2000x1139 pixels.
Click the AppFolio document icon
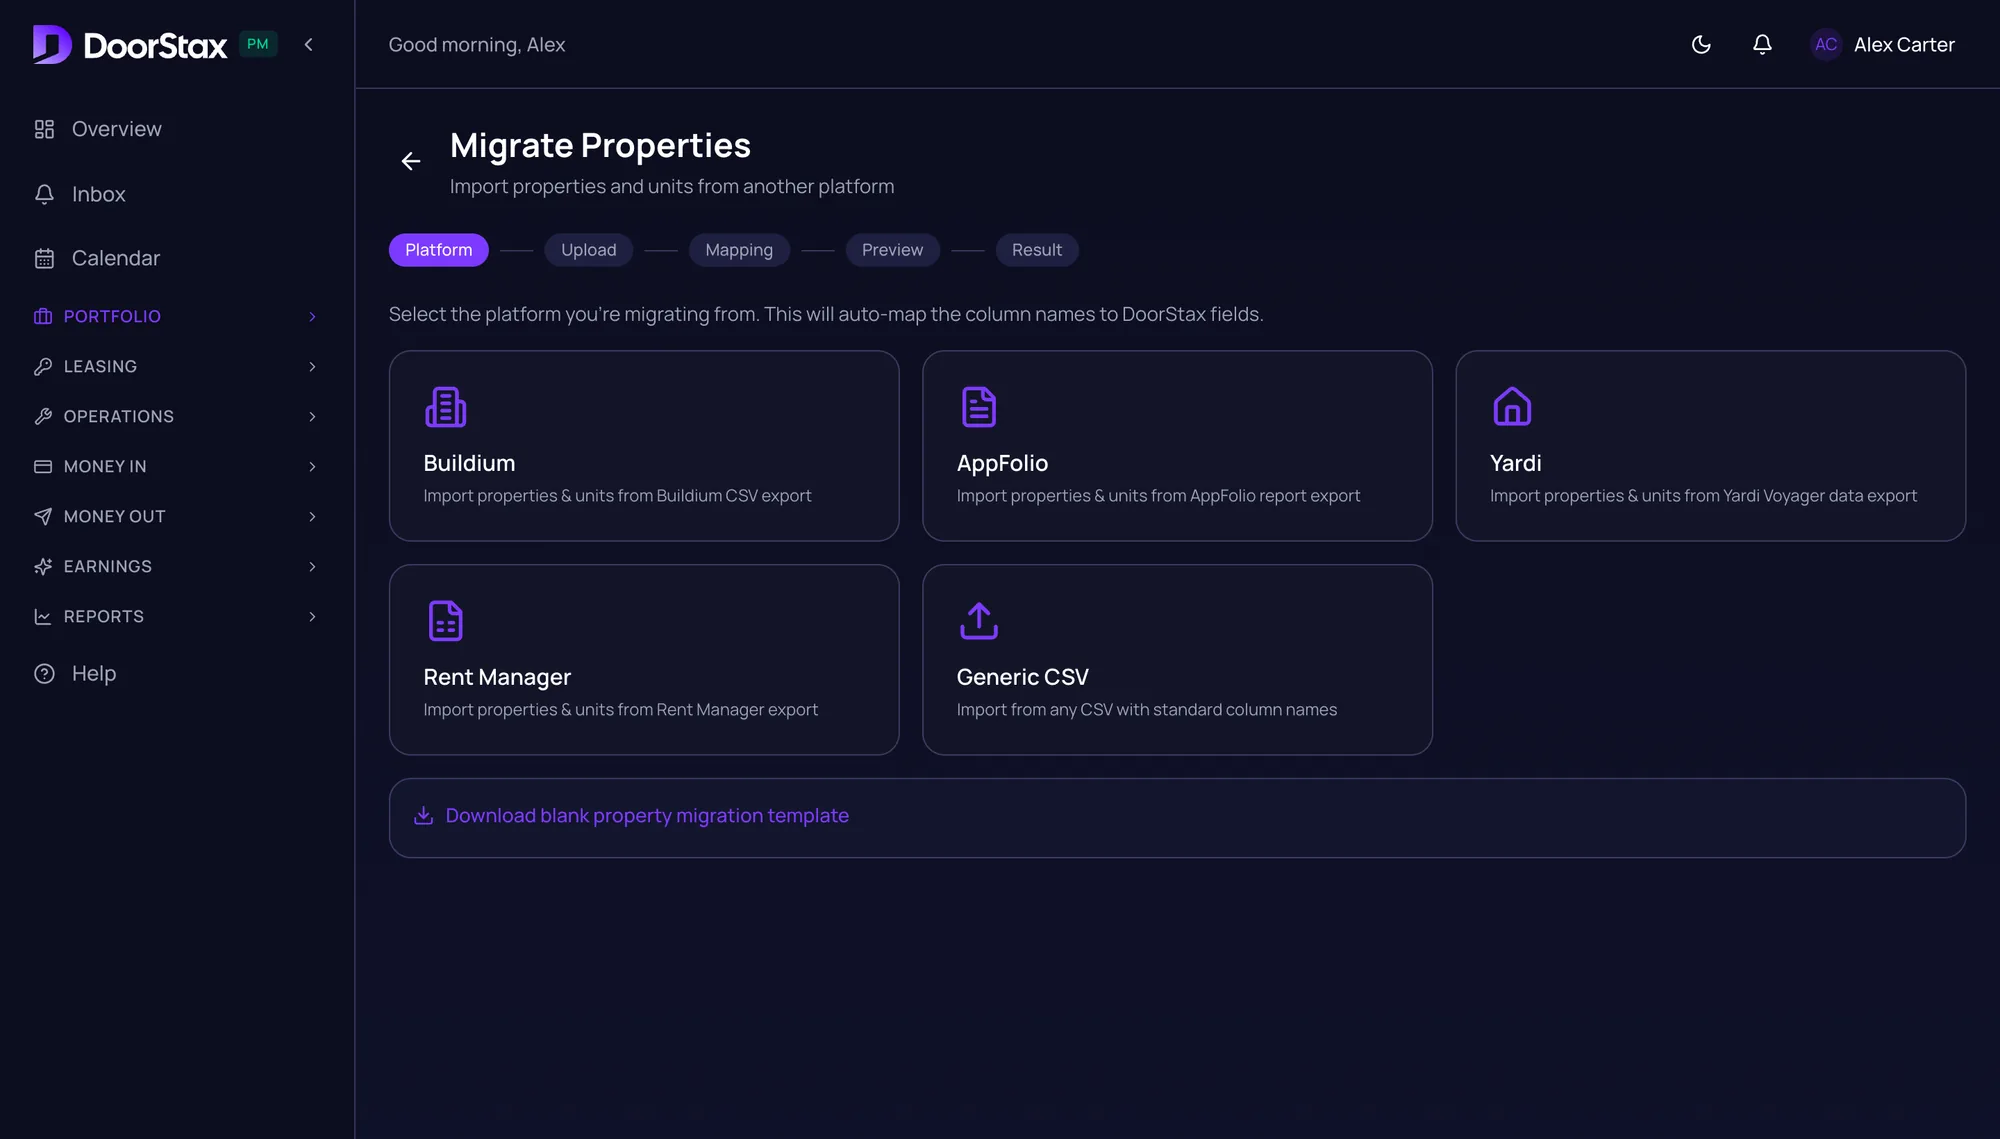979,407
